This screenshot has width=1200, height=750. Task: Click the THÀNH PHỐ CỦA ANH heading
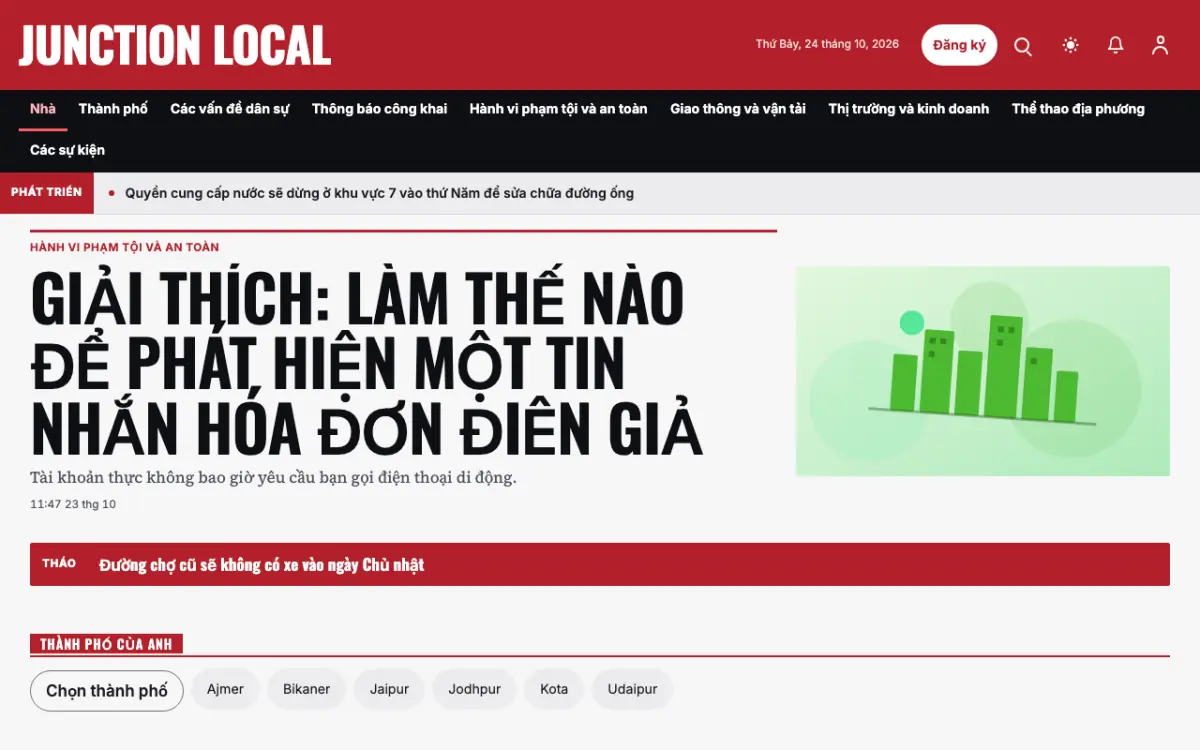(107, 645)
